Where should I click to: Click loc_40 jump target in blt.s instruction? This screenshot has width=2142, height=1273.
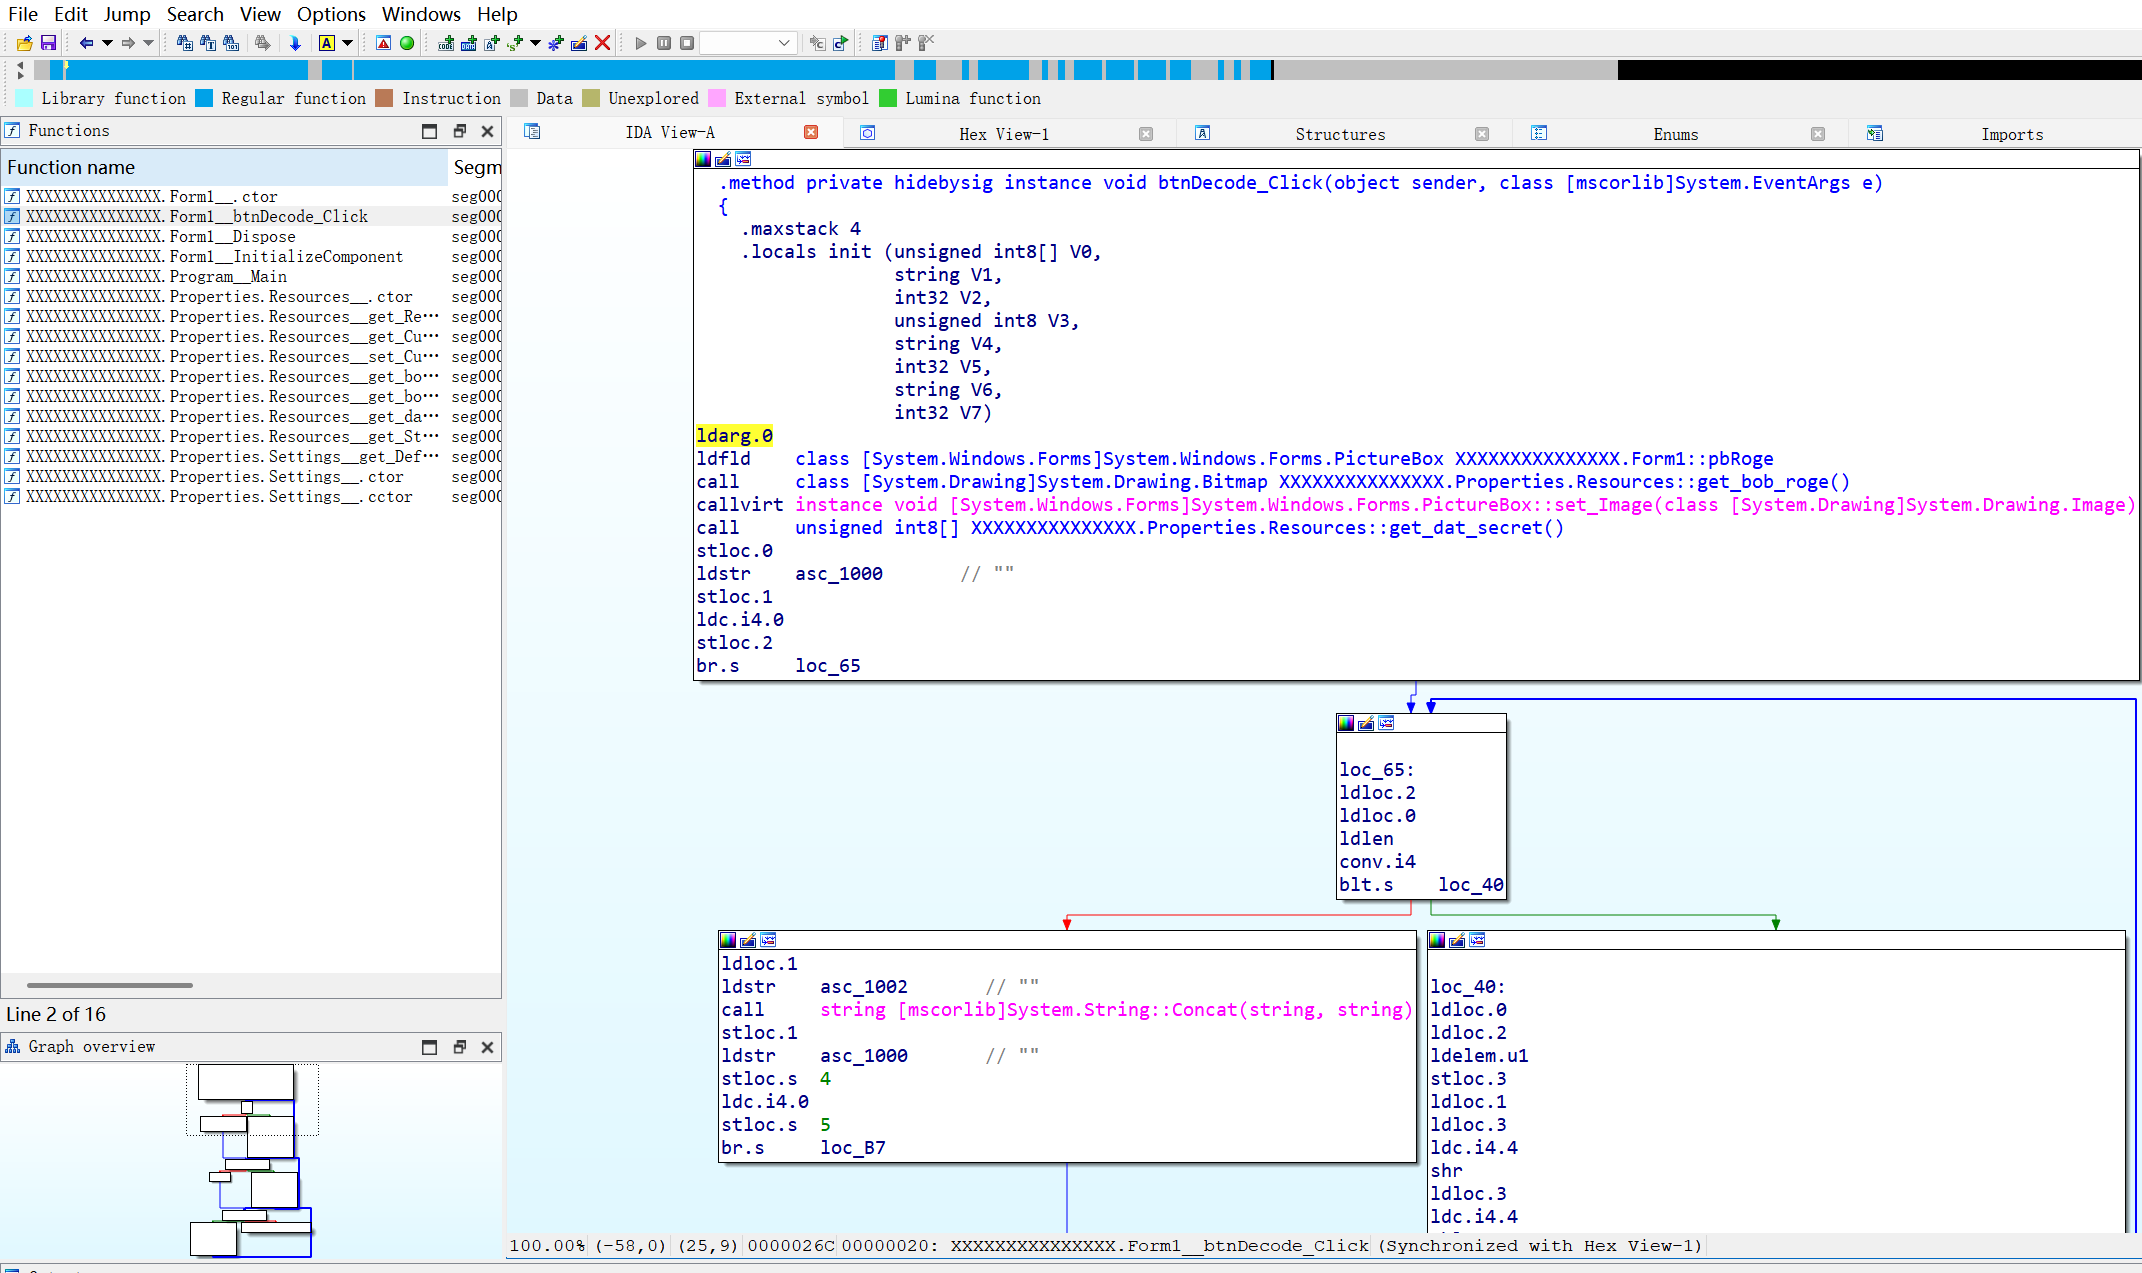coord(1470,884)
